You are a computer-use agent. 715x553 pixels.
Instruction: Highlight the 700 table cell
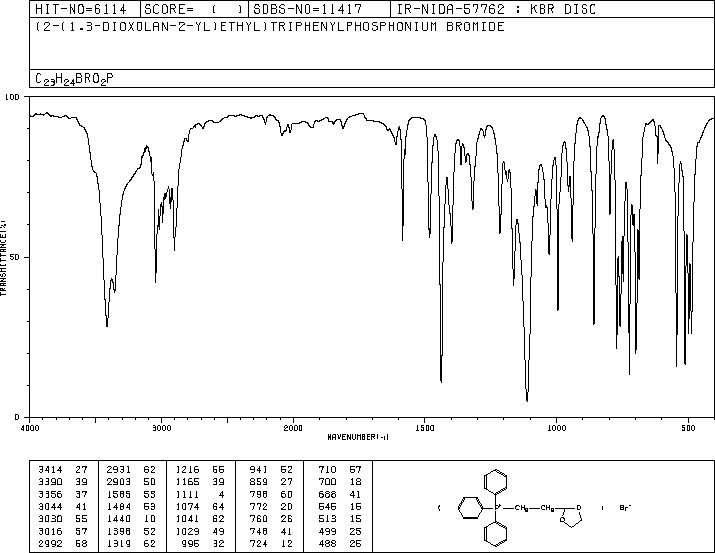pos(327,481)
